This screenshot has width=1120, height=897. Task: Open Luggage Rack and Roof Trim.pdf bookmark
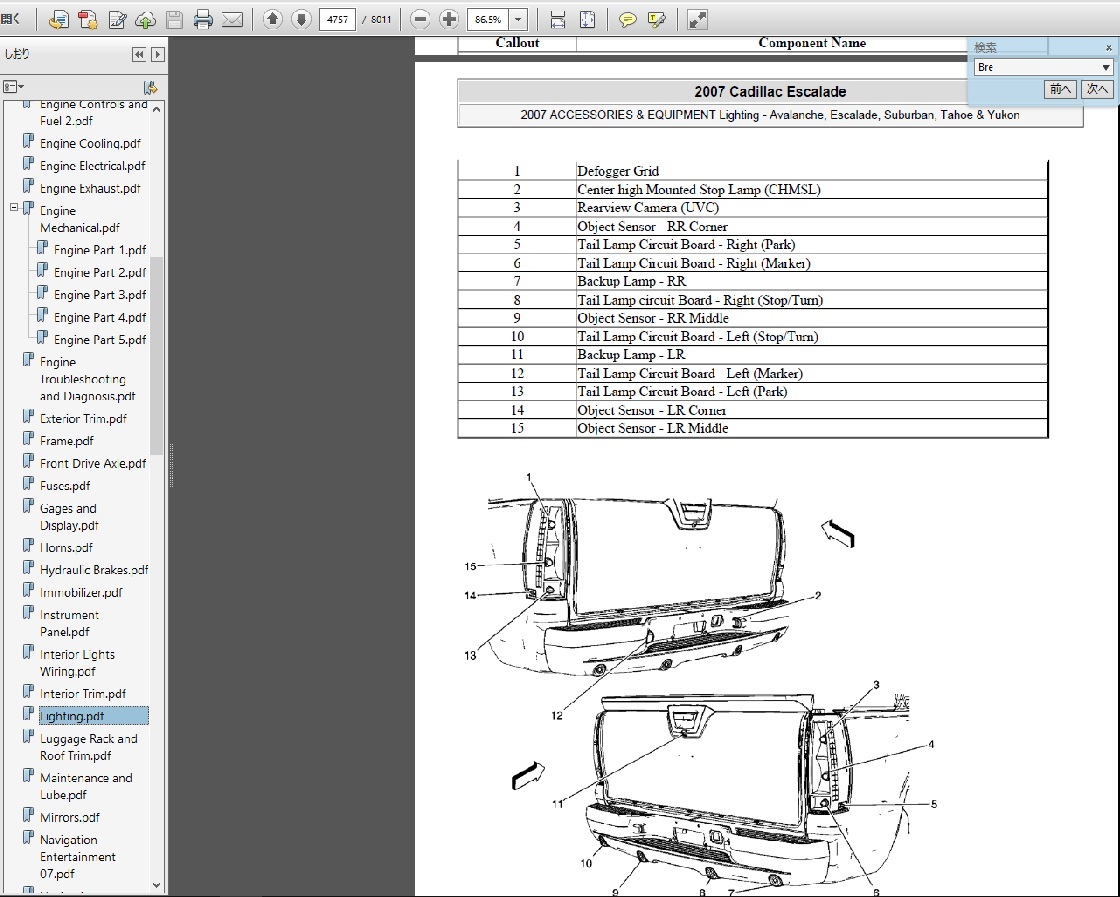(x=89, y=747)
